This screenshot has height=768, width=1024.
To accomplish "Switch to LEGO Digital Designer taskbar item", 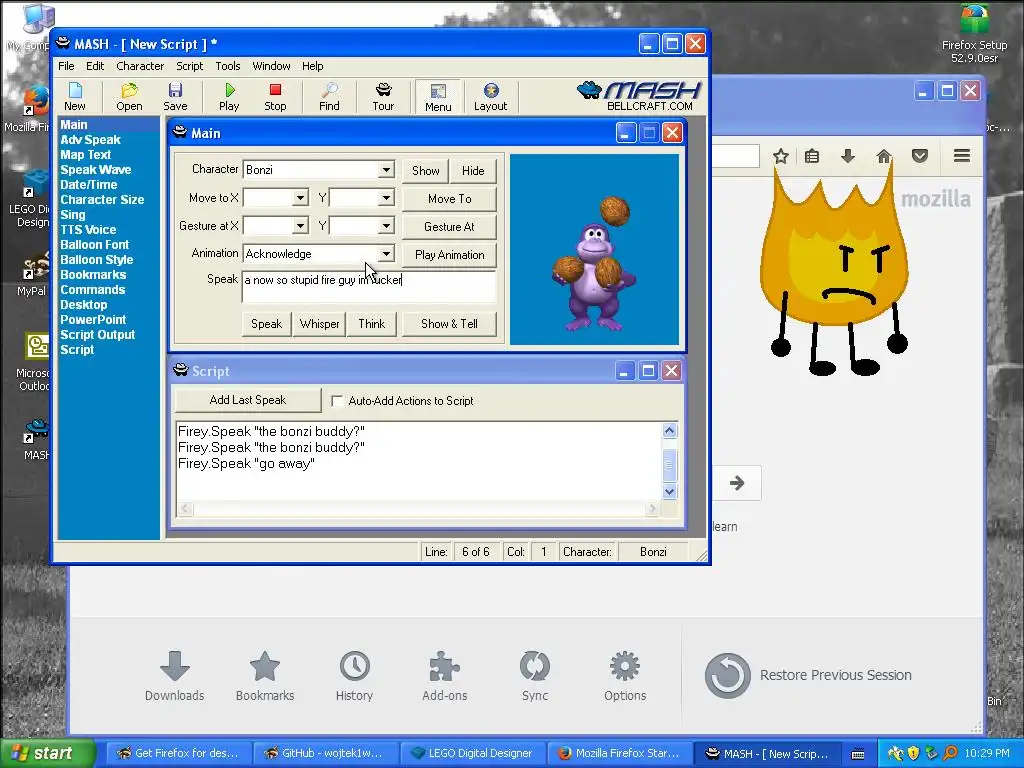I will (472, 754).
